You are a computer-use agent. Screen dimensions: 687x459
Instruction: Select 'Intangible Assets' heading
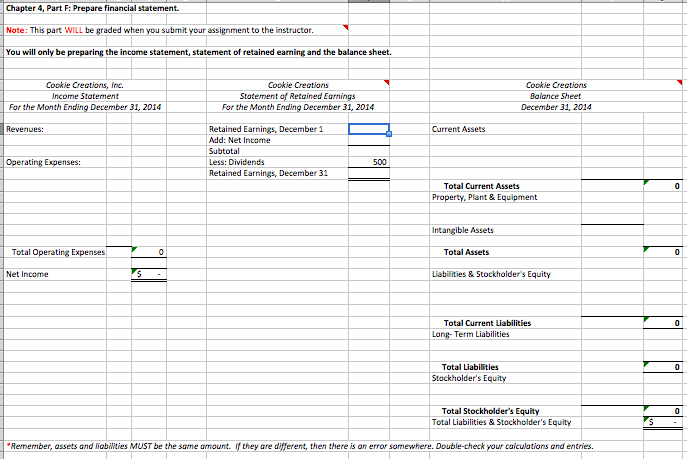coord(463,230)
